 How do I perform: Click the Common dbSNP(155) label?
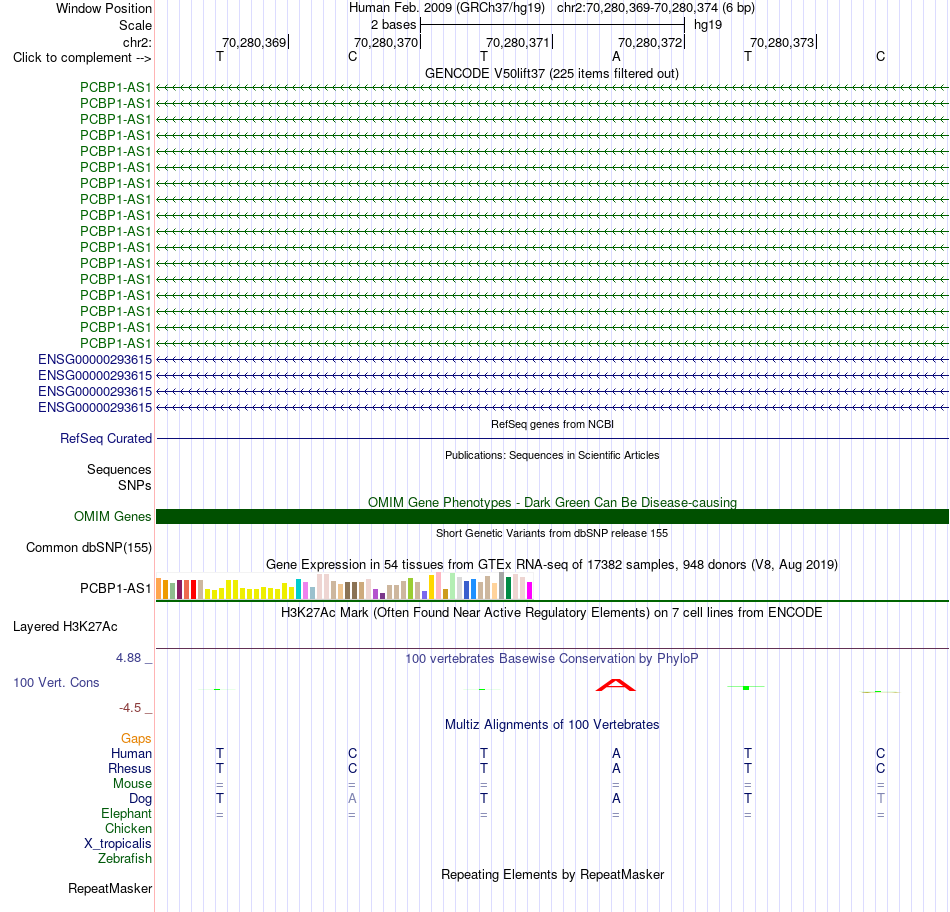pos(89,547)
